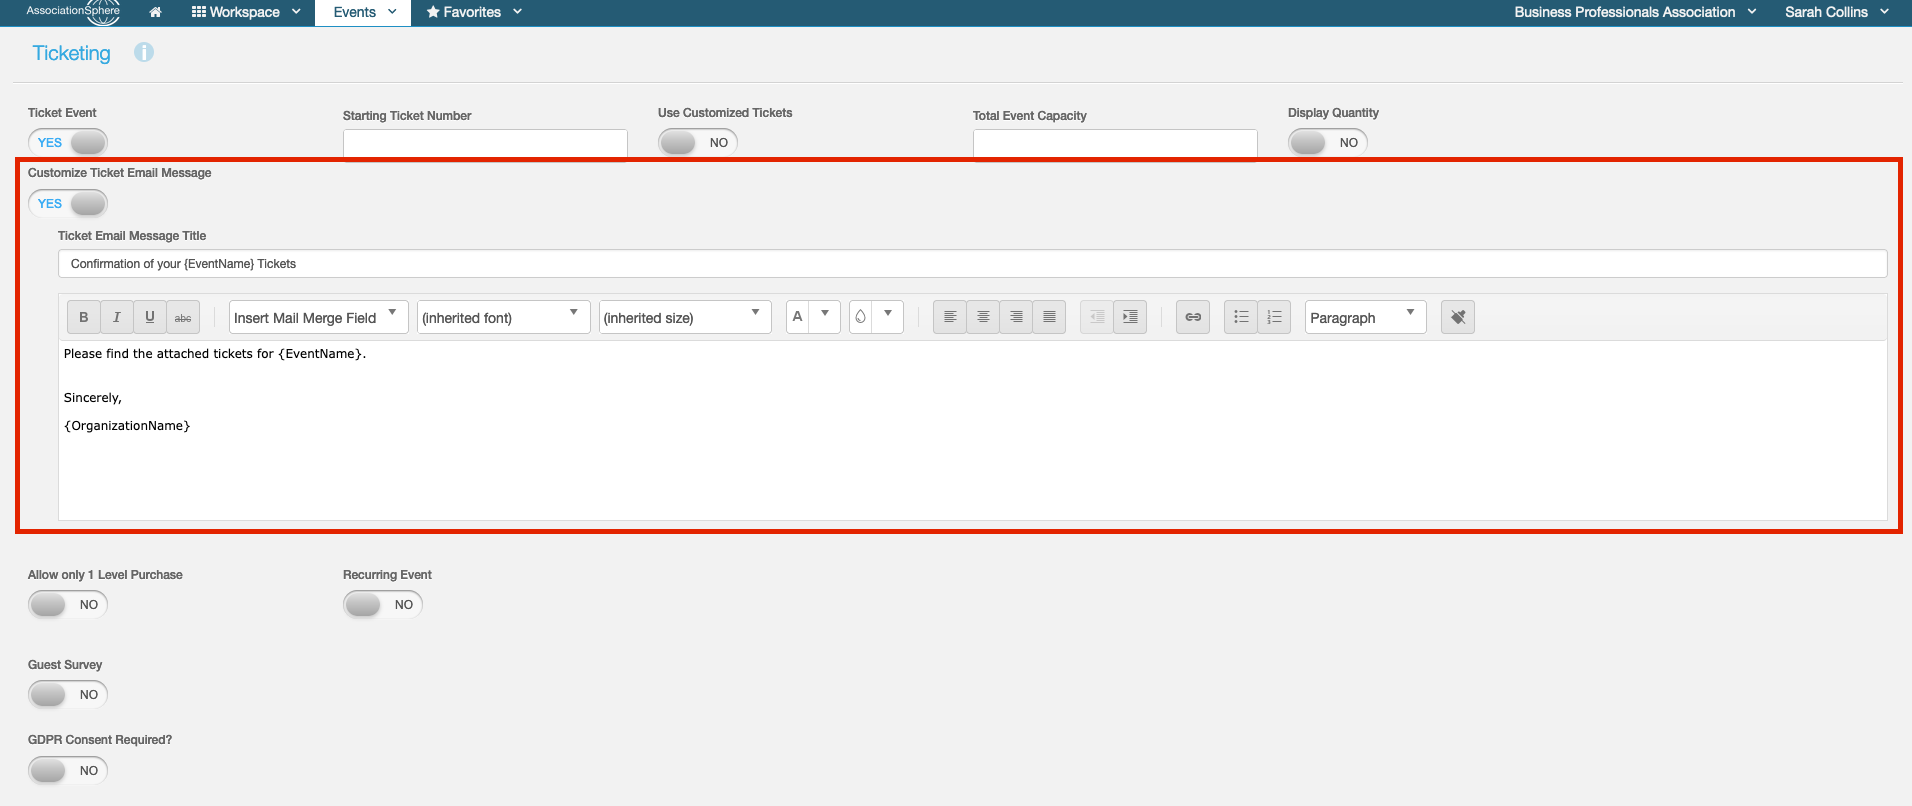This screenshot has width=1912, height=806.
Task: Toggle the Display Quantity switch
Action: (x=1328, y=142)
